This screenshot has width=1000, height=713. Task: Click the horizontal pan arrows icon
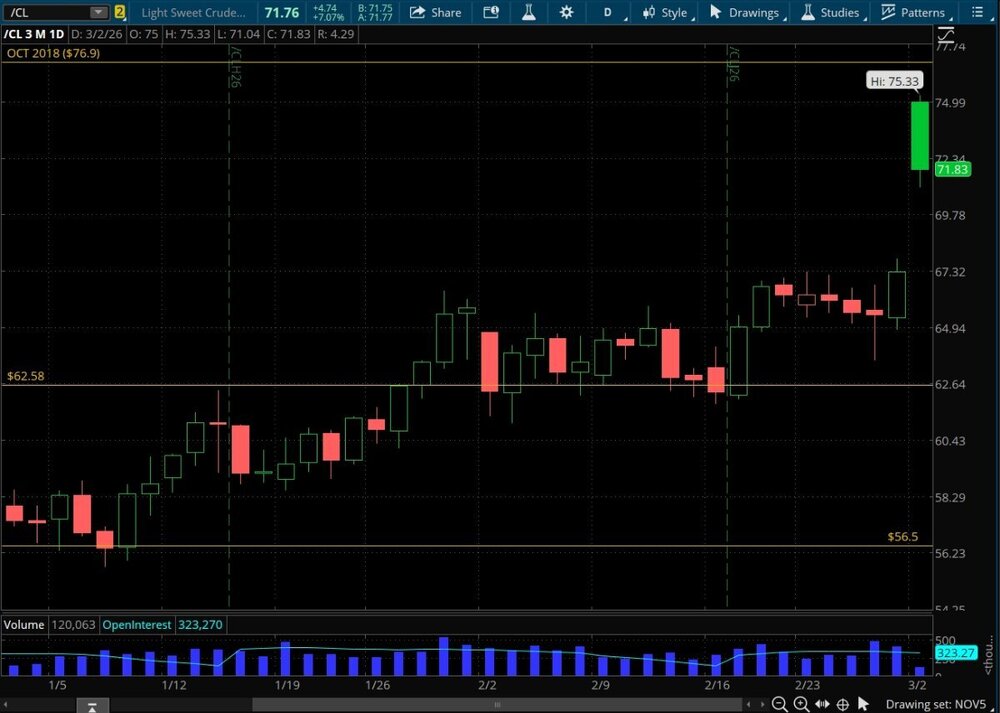[x=823, y=705]
